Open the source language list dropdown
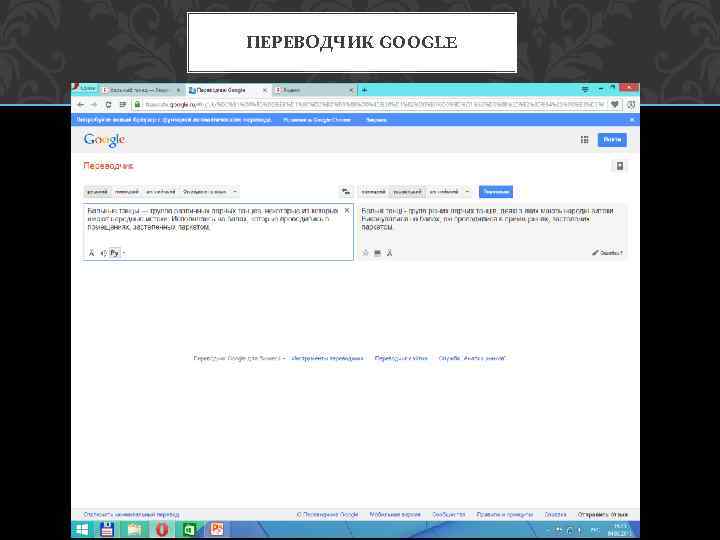 coord(235,191)
